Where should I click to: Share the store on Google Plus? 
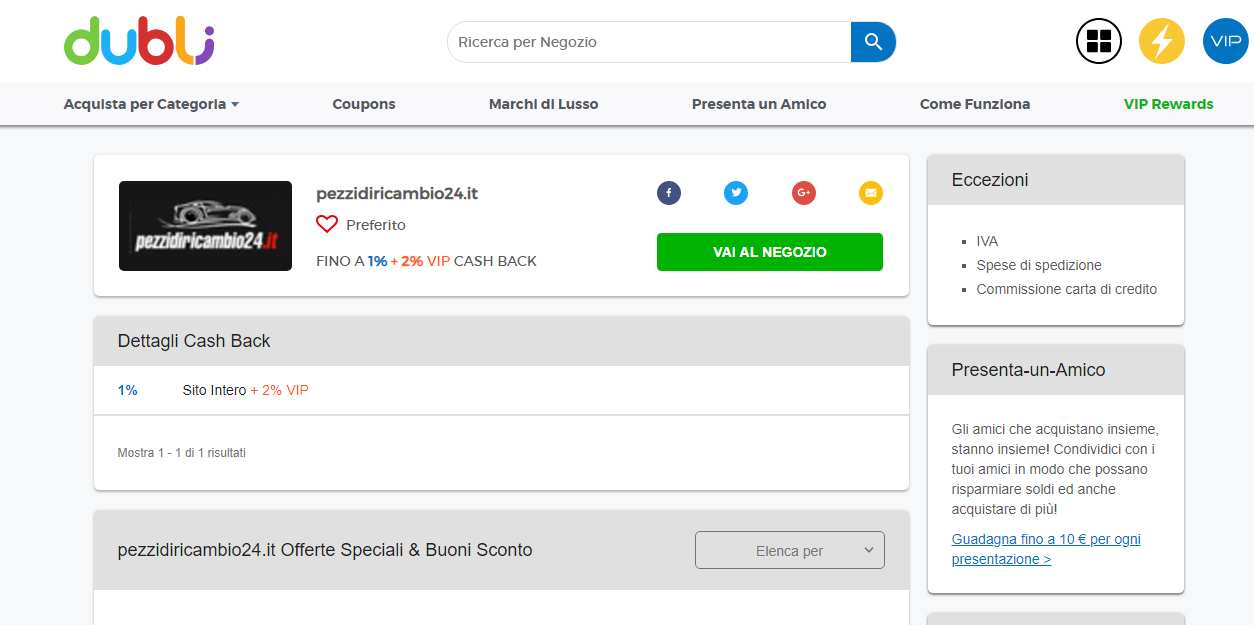[804, 193]
